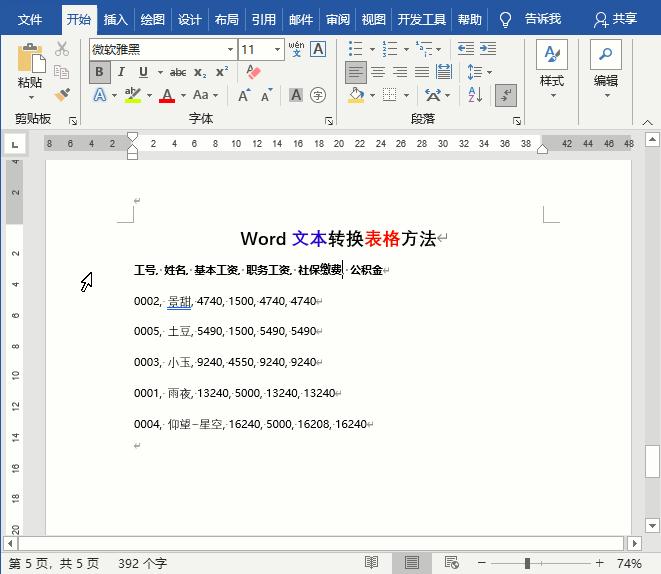Expand the multilevel list dropdown

tap(439, 50)
